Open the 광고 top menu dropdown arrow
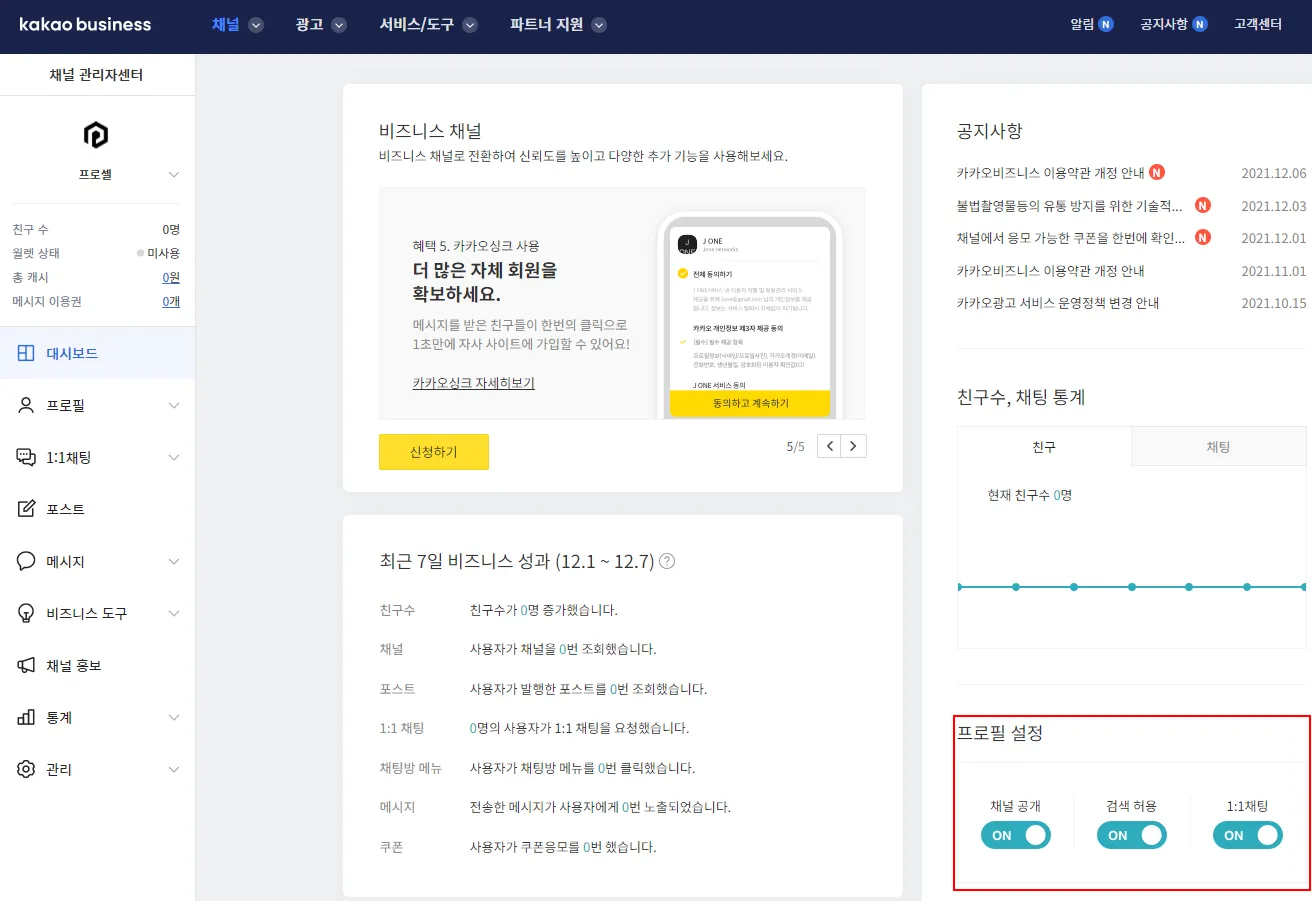The image size is (1312, 901). click(x=338, y=25)
